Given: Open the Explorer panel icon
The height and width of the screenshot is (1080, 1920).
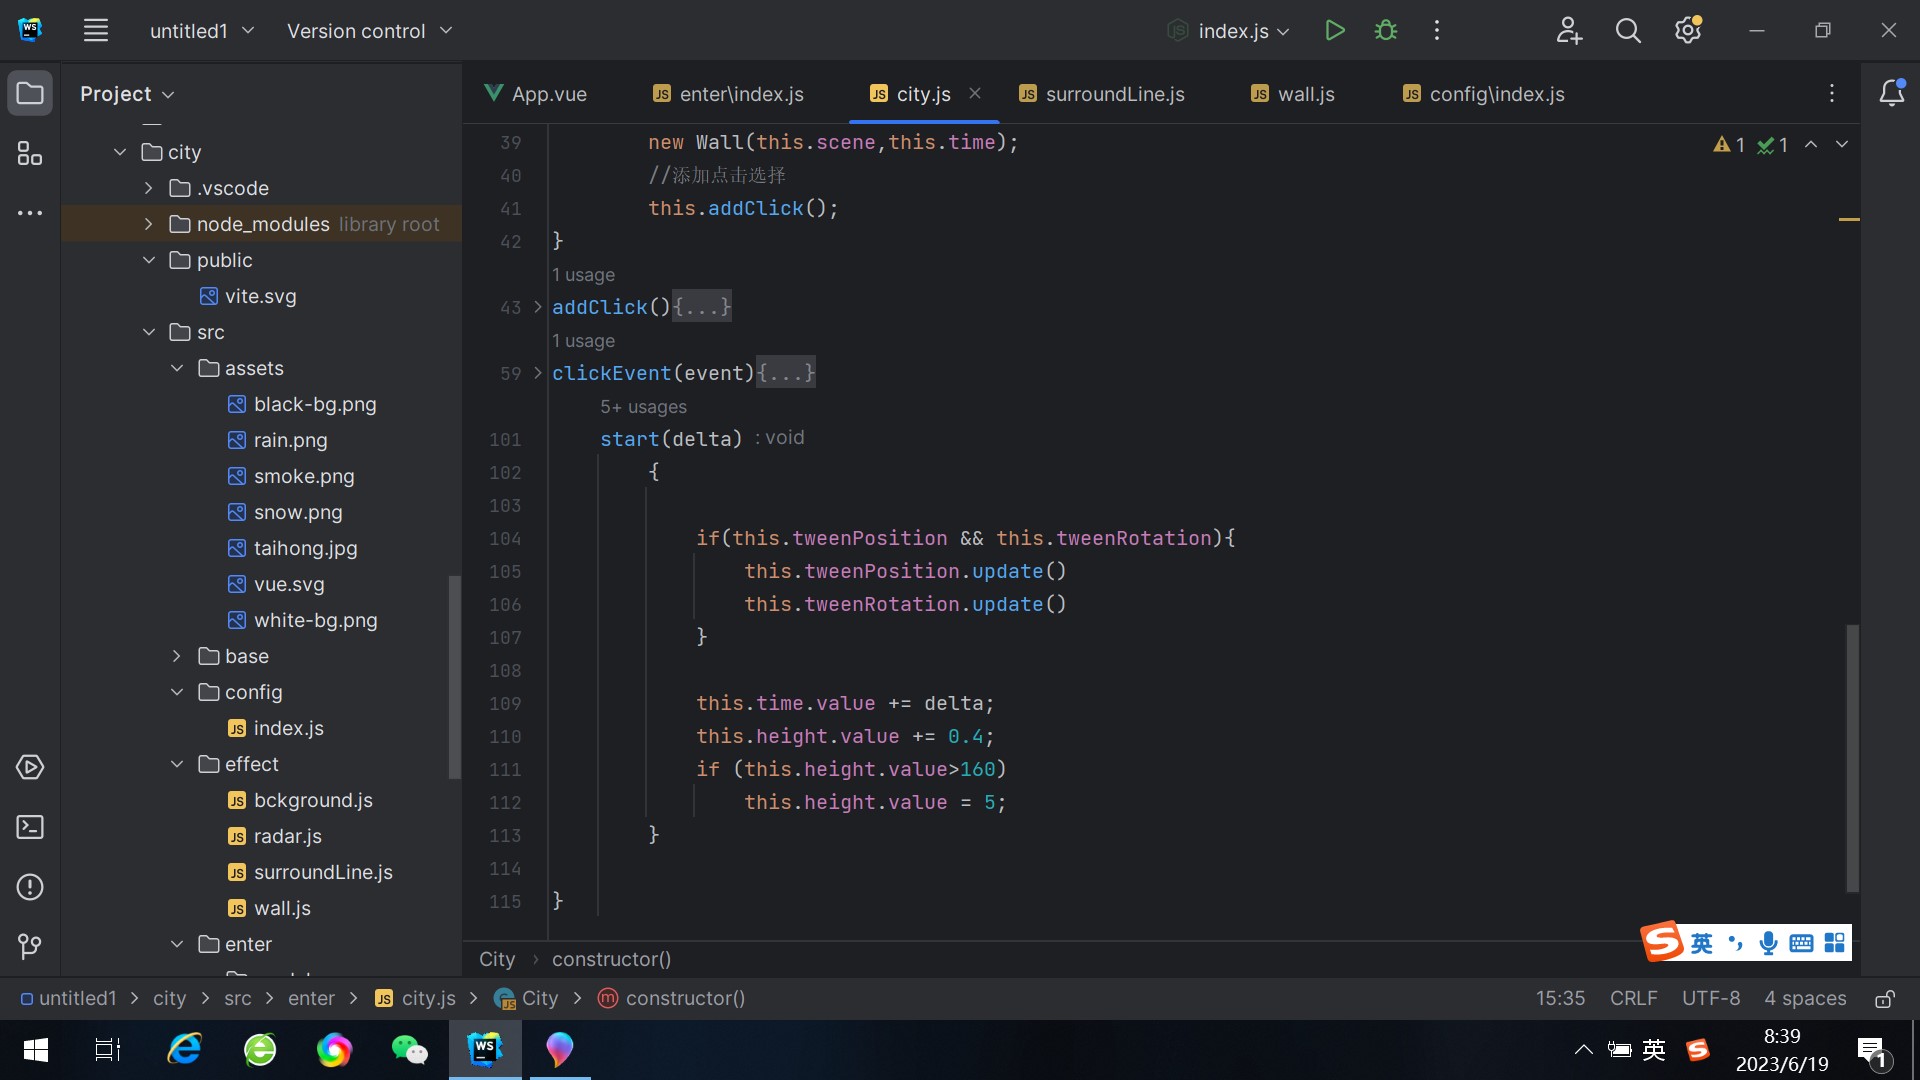Looking at the screenshot, I should tap(29, 94).
